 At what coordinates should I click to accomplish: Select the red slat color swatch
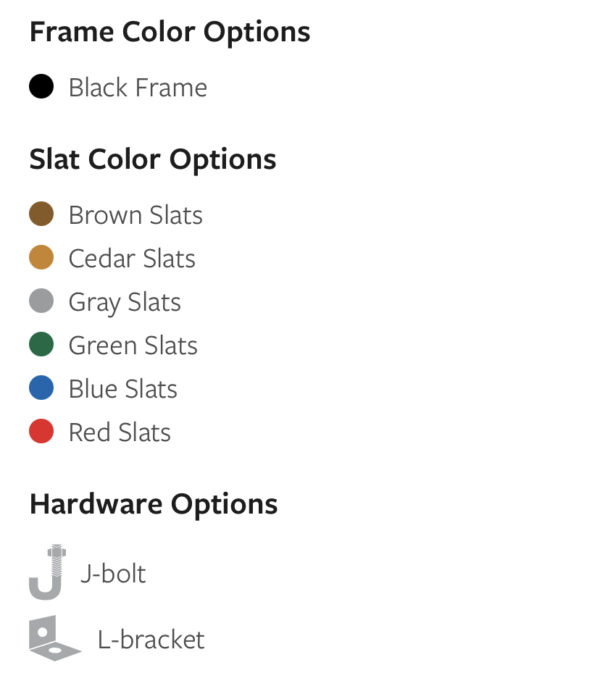coord(41,432)
